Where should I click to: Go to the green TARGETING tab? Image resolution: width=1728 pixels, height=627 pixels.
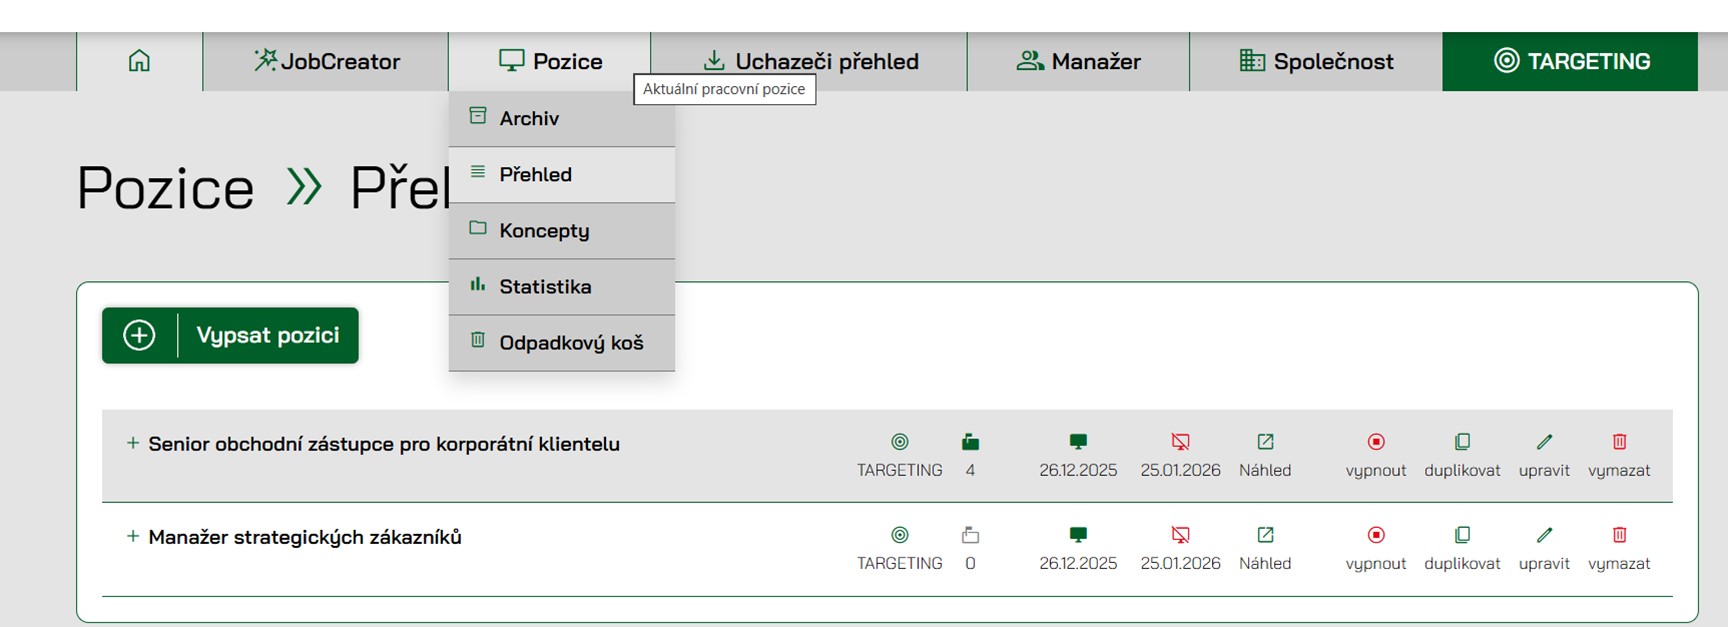[1570, 61]
